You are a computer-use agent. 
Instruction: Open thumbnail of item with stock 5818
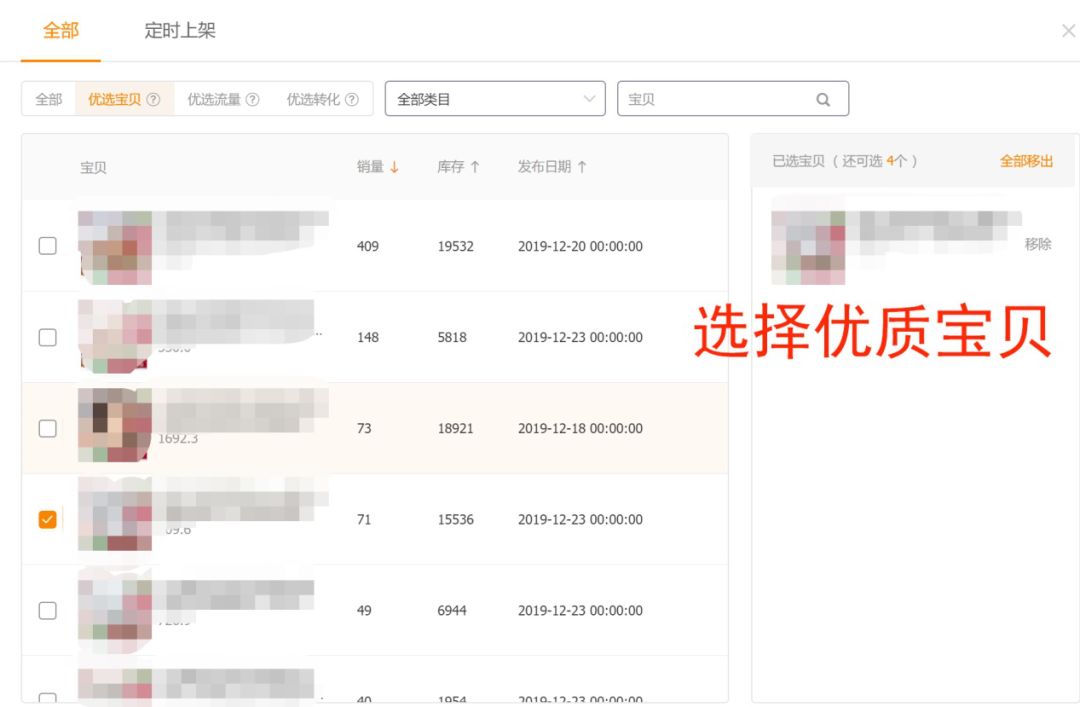pos(115,337)
